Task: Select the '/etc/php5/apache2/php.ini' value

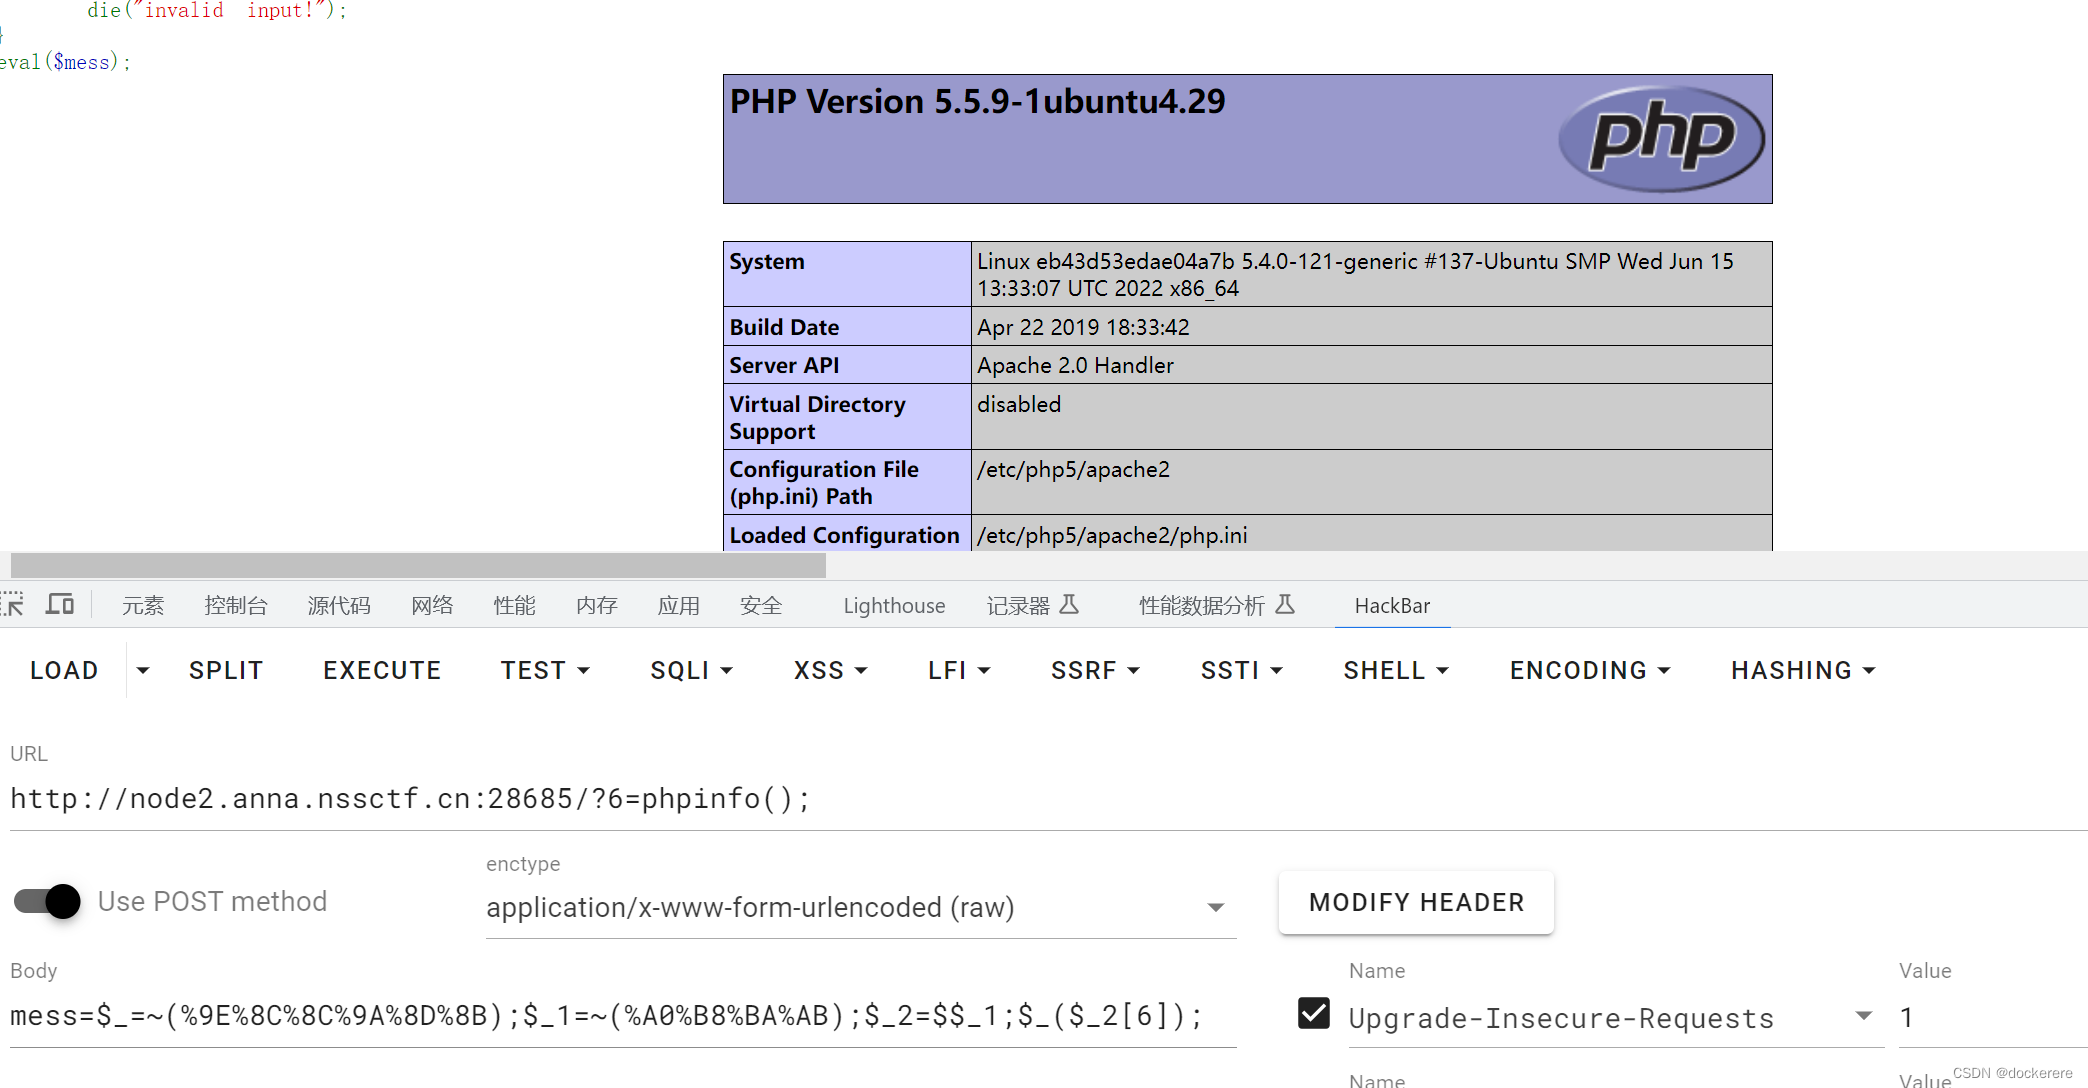Action: pos(1112,535)
